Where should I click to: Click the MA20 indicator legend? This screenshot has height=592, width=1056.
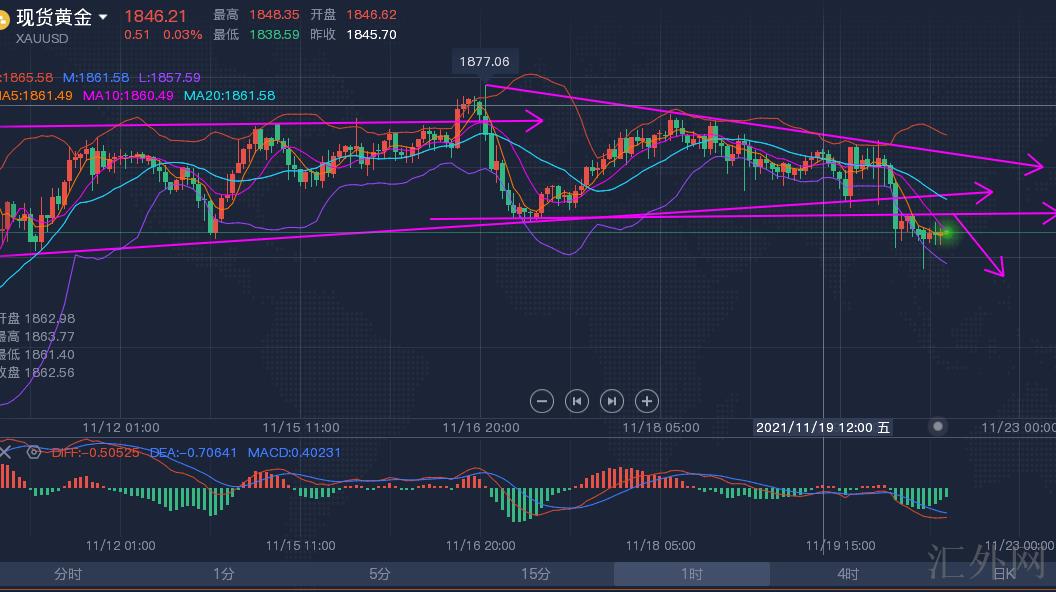(x=229, y=95)
